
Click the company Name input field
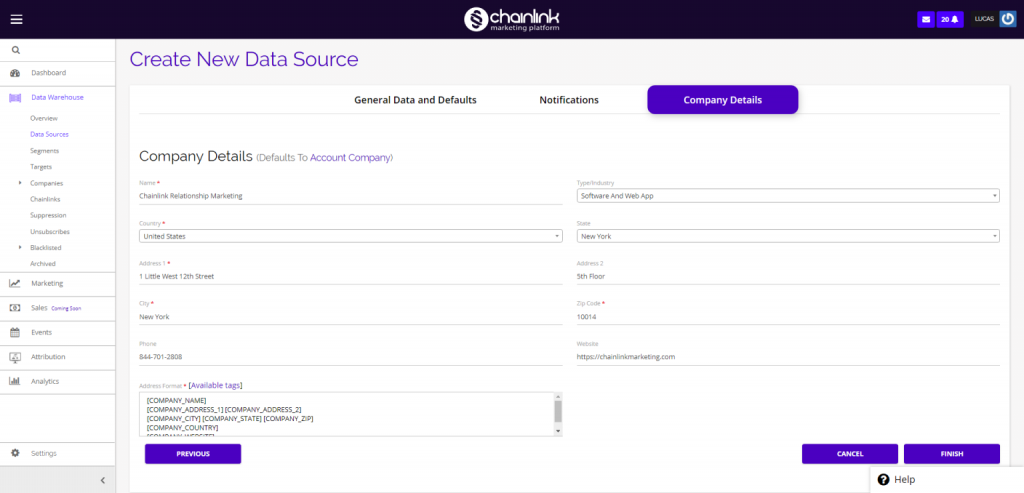point(351,196)
